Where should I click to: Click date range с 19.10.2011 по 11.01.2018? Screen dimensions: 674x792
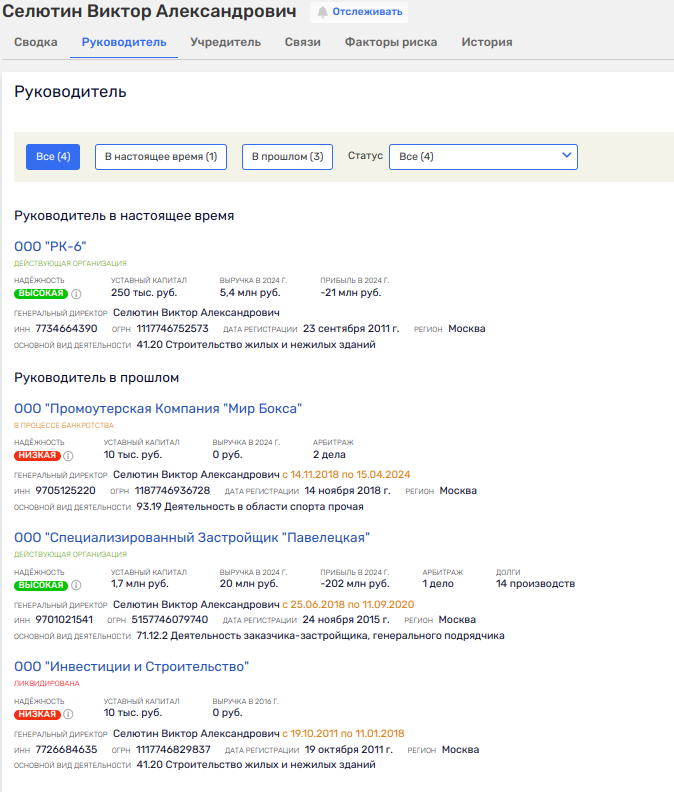[x=344, y=733]
